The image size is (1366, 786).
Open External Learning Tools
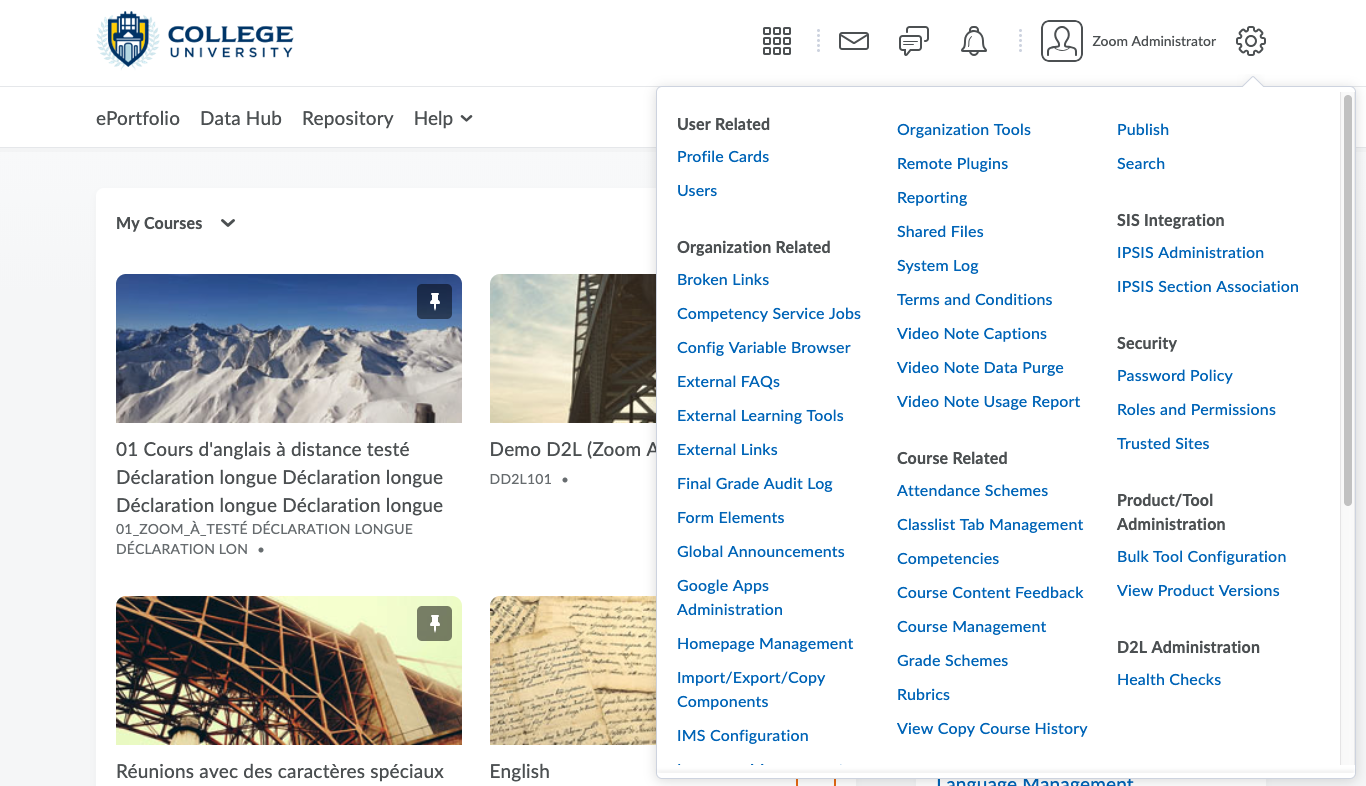[760, 416]
